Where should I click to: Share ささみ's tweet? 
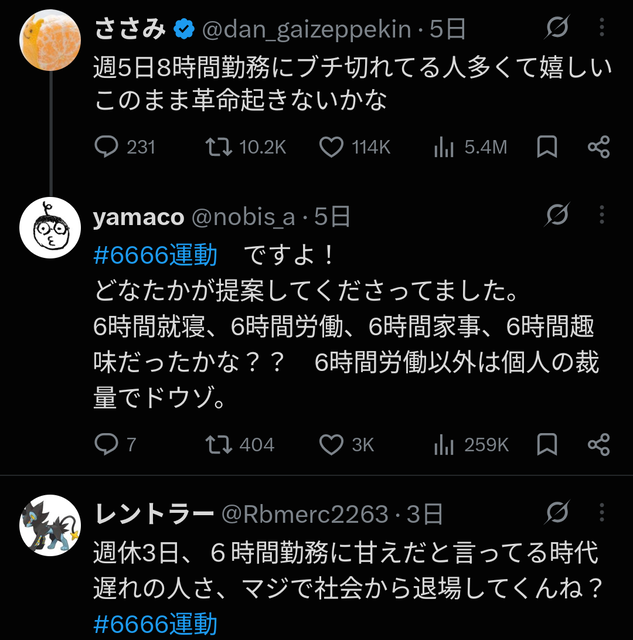pos(599,147)
